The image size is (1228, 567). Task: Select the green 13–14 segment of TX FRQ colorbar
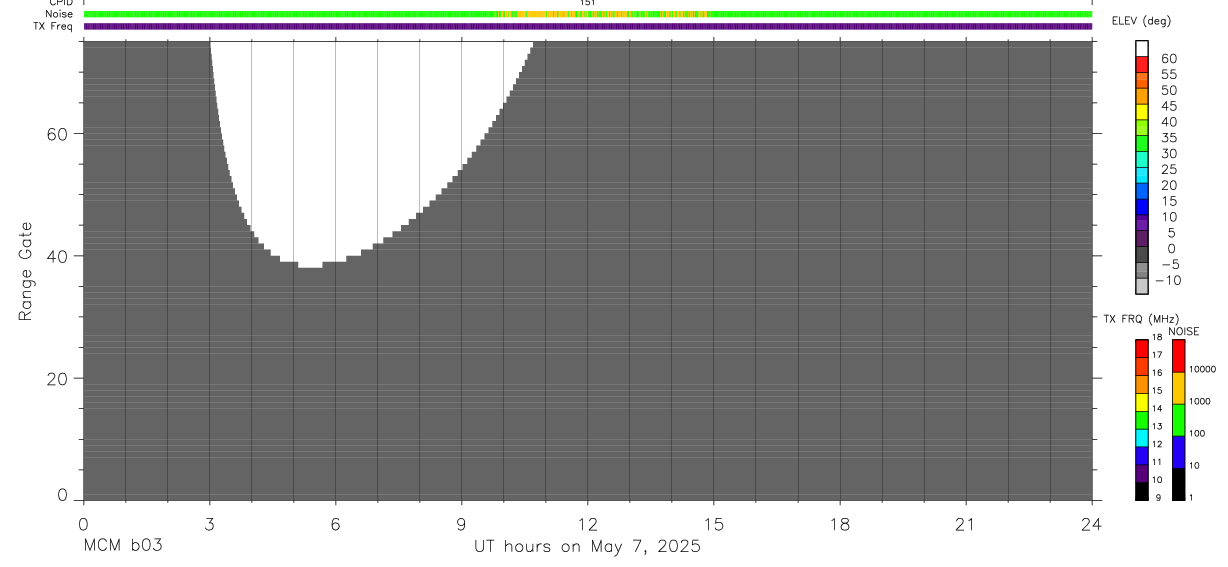pyautogui.click(x=1142, y=421)
